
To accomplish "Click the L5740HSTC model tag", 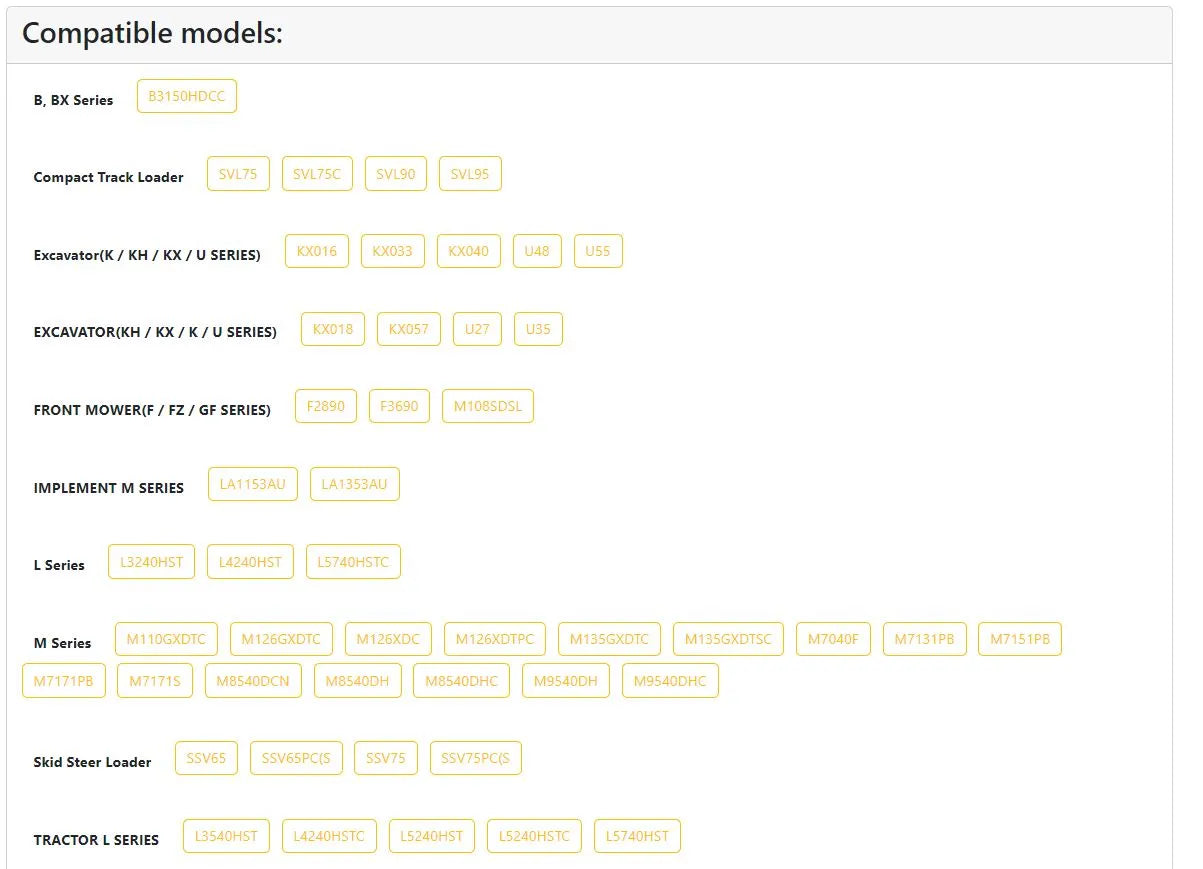I will point(354,562).
